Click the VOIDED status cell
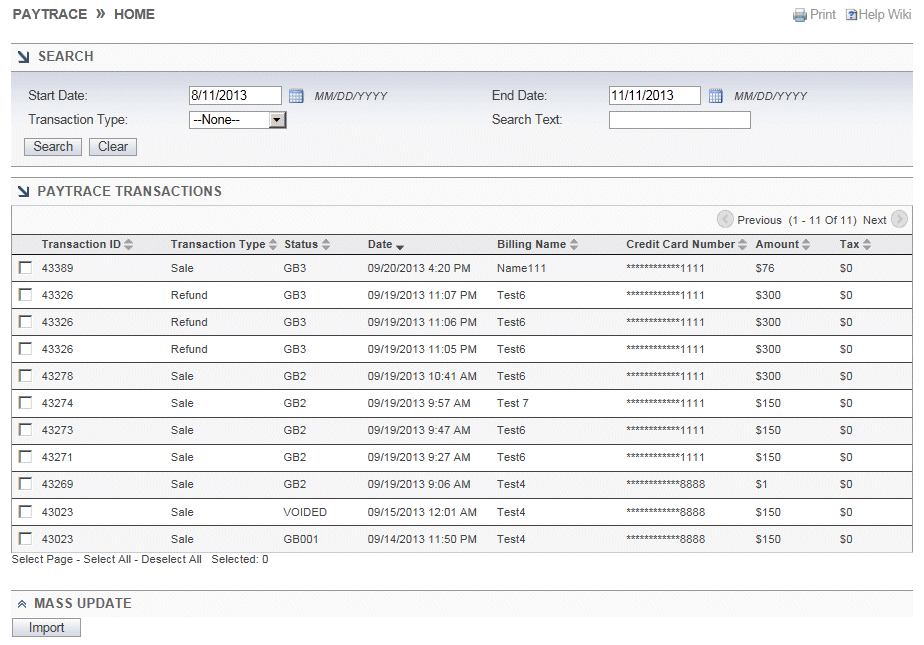Screen dimensions: 924x645 [x=305, y=512]
